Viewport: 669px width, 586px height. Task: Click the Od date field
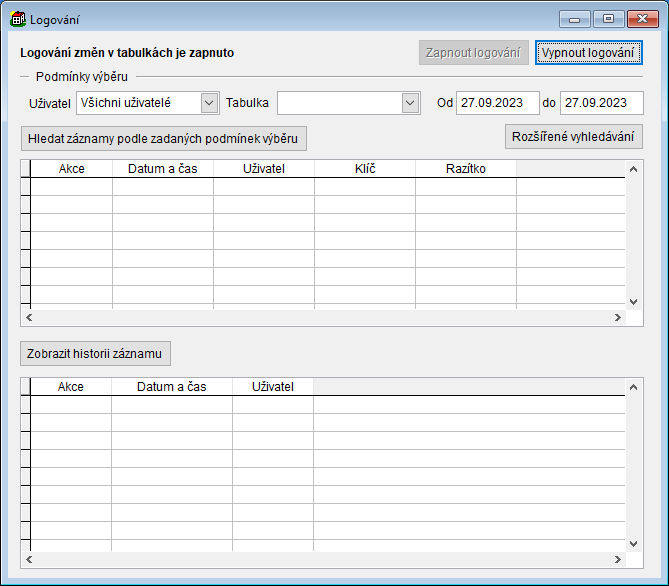497,103
